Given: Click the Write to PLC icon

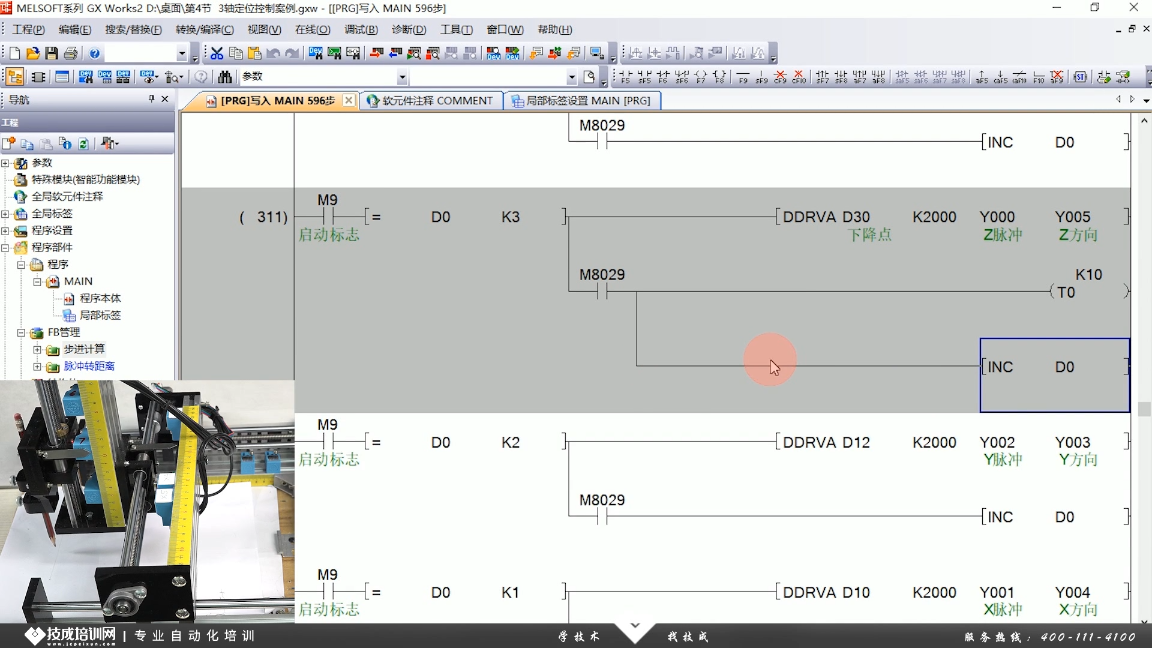Looking at the screenshot, I should pos(377,53).
